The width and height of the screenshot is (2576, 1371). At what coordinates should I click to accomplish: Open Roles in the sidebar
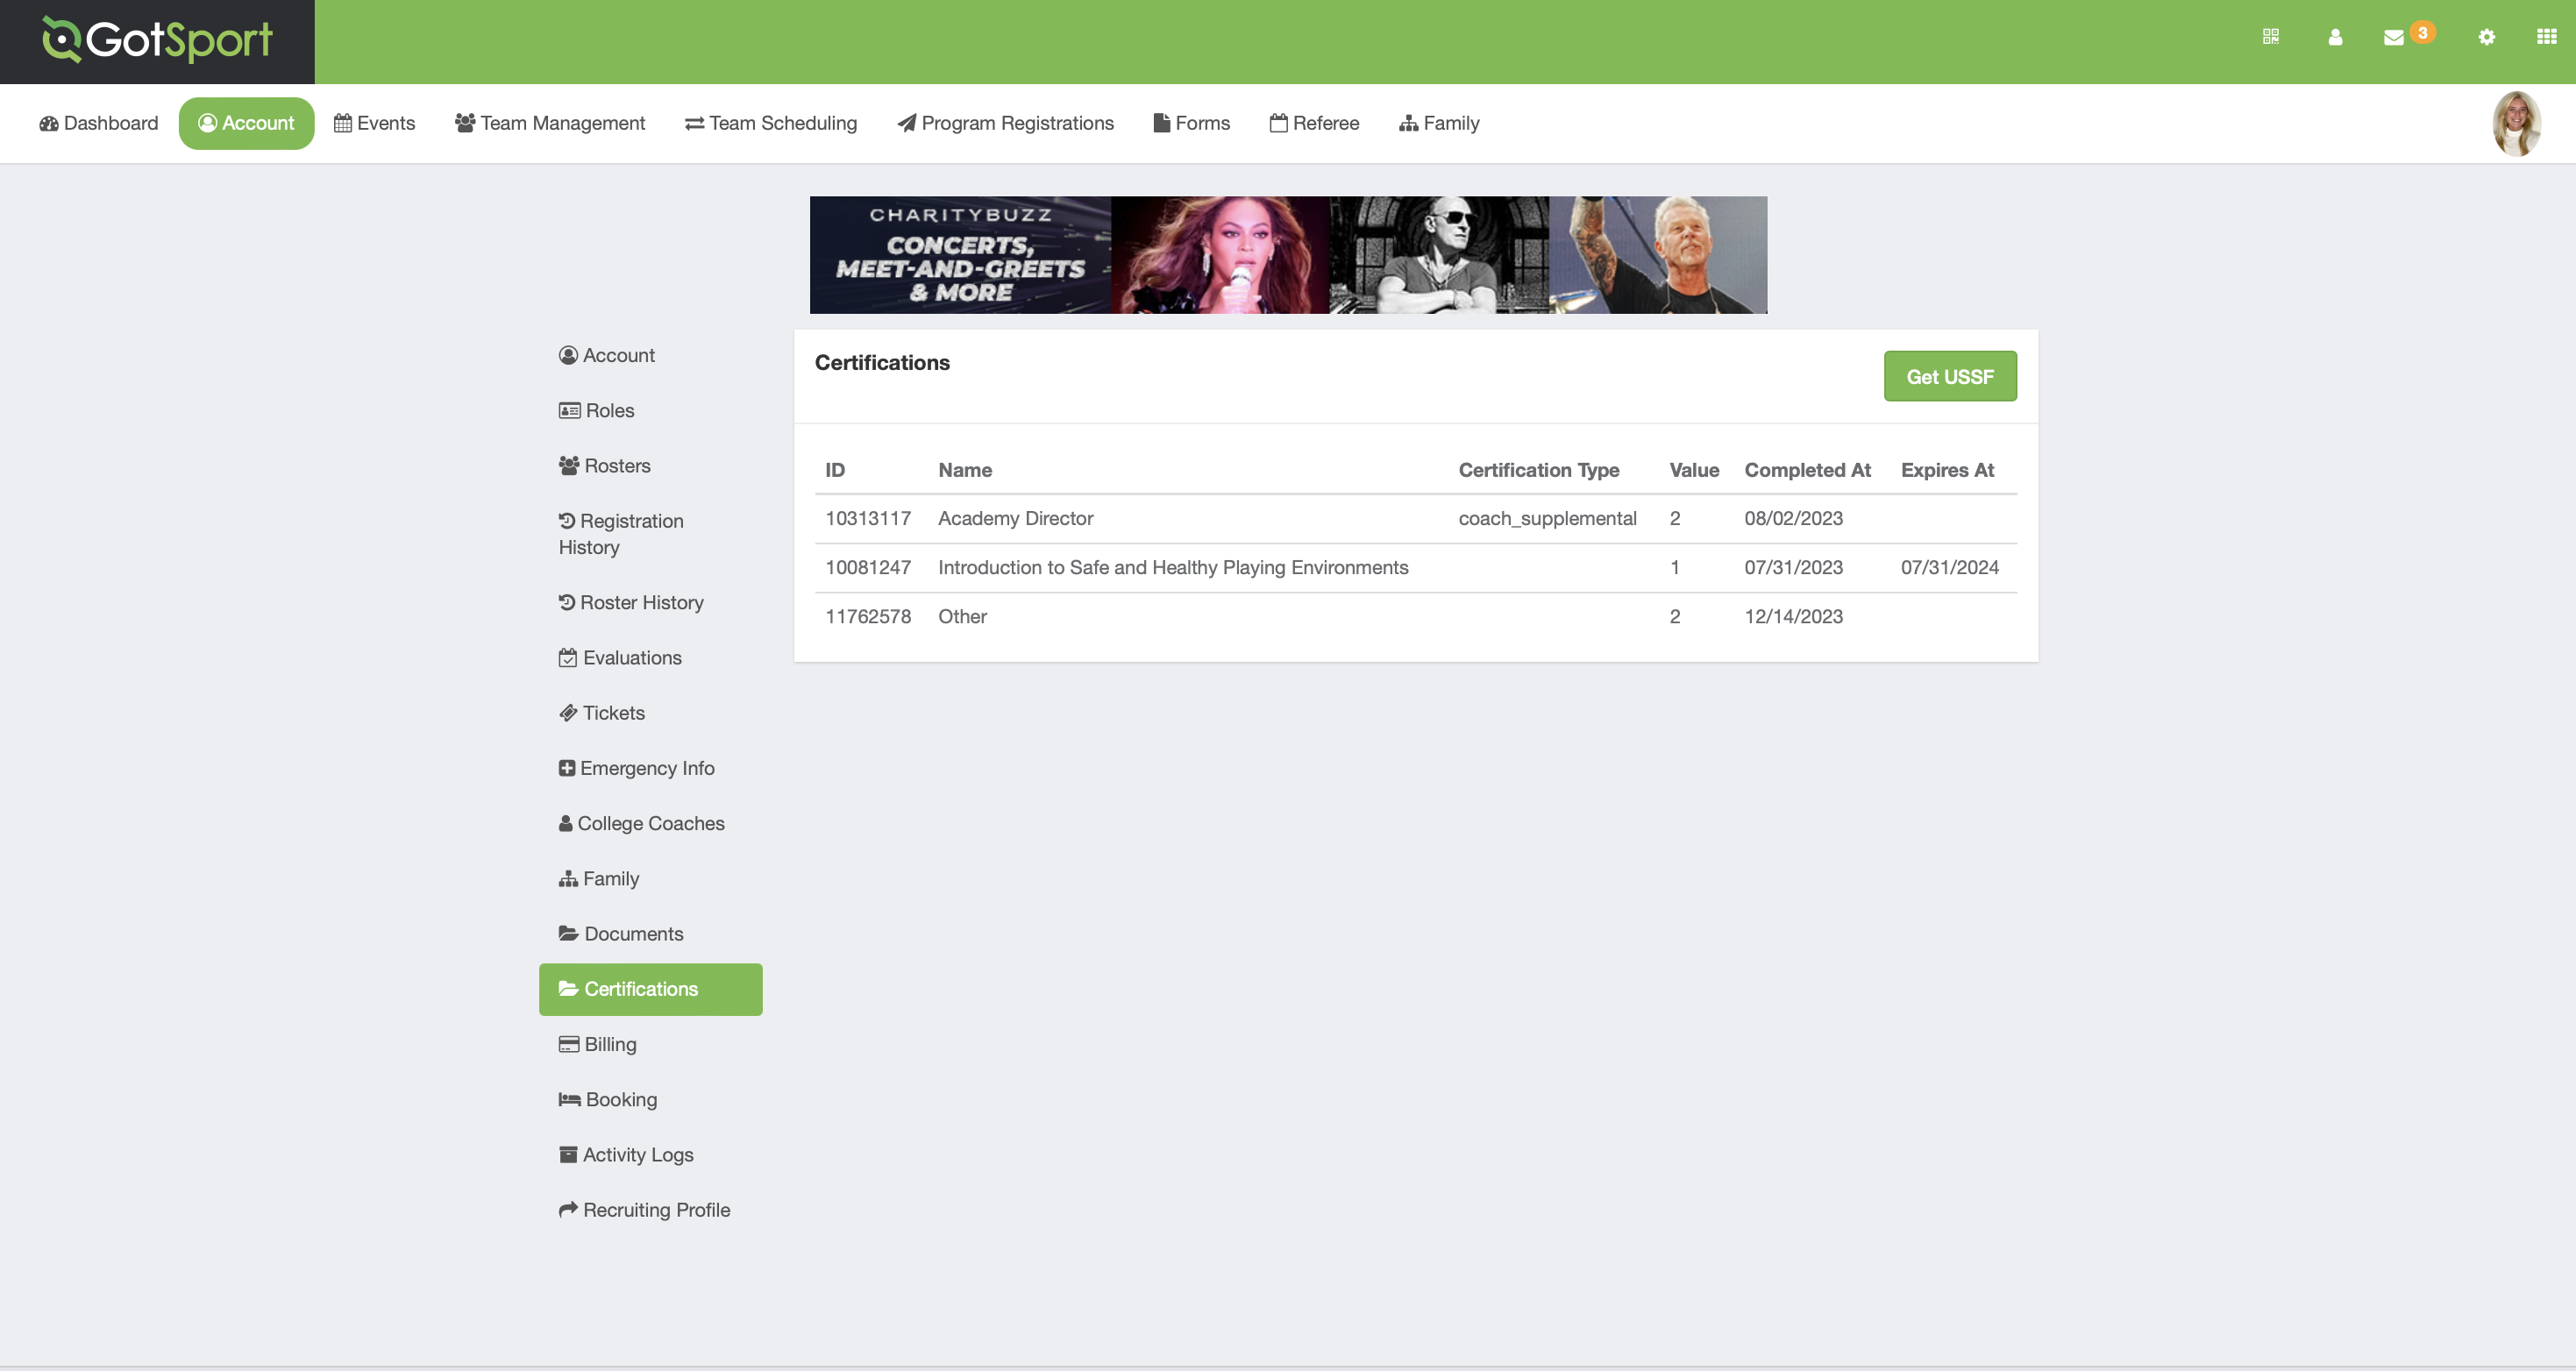(650, 411)
